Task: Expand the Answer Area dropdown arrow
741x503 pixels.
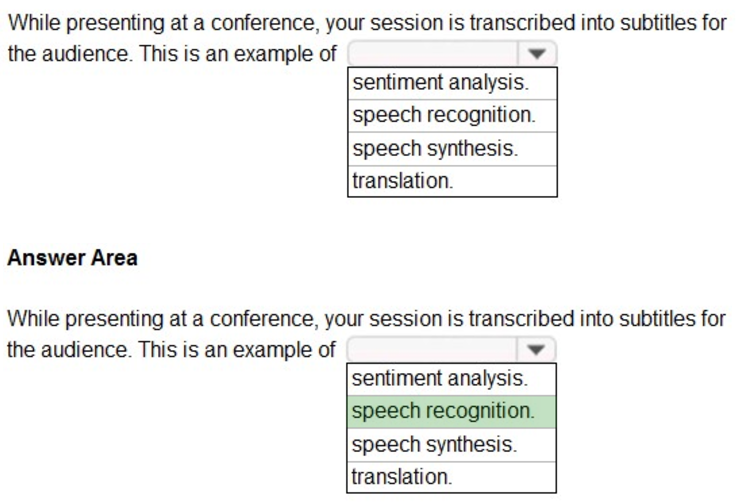Action: [x=539, y=350]
